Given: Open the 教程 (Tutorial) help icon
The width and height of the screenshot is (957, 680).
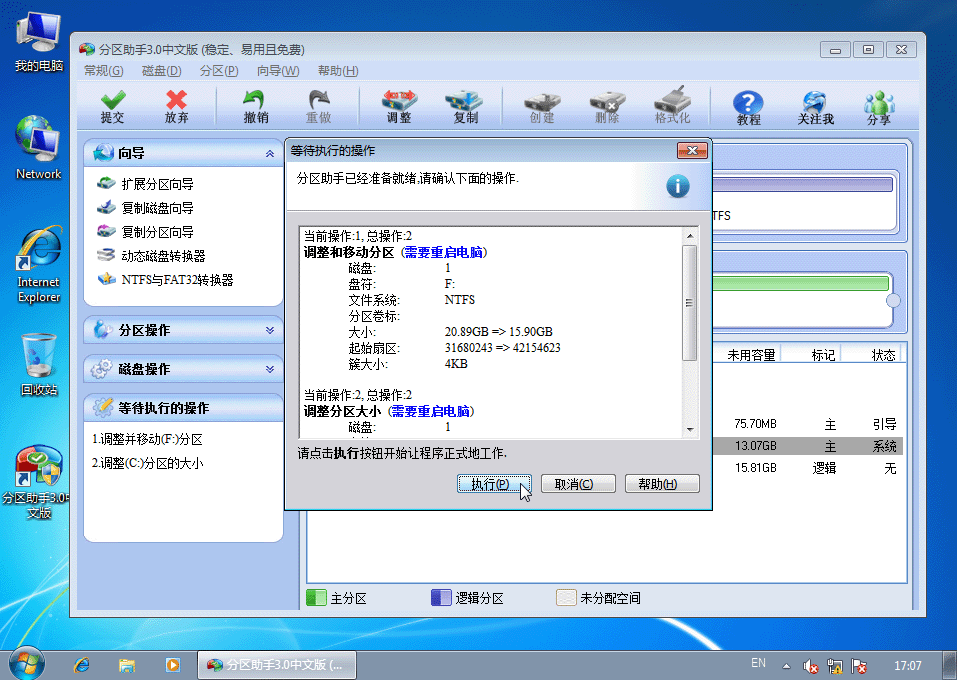Looking at the screenshot, I should coord(746,107).
